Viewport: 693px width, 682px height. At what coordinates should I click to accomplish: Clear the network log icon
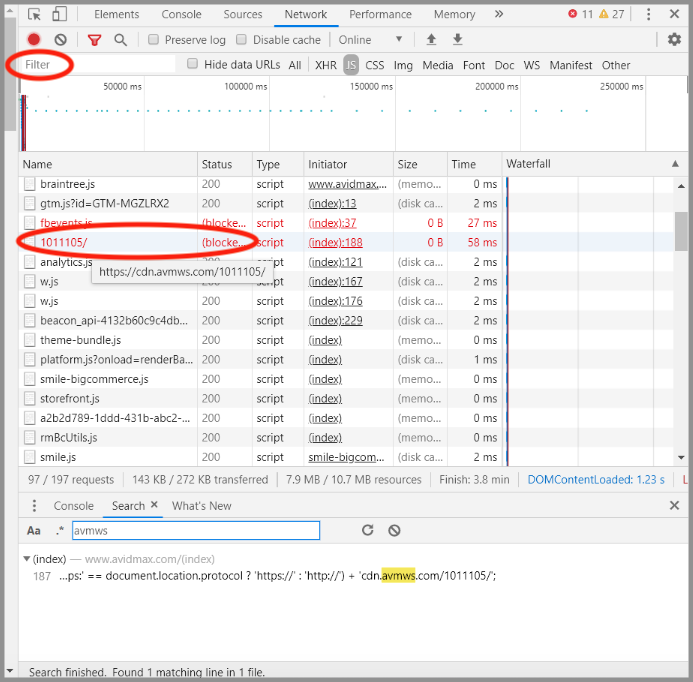[x=61, y=40]
